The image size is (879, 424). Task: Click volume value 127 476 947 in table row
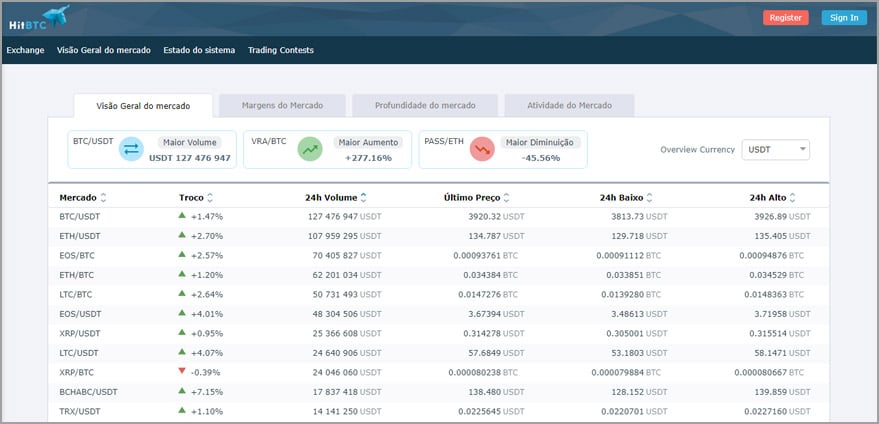(333, 216)
